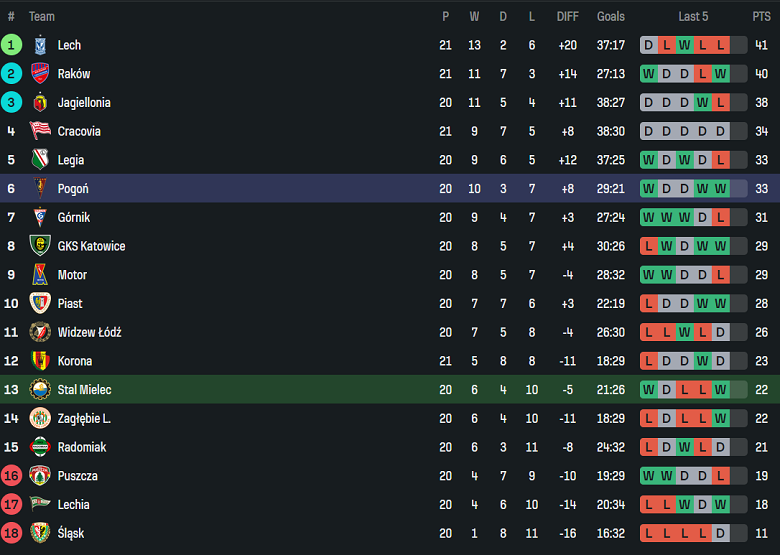
Task: Open the Górnik team name link
Action: [74, 217]
